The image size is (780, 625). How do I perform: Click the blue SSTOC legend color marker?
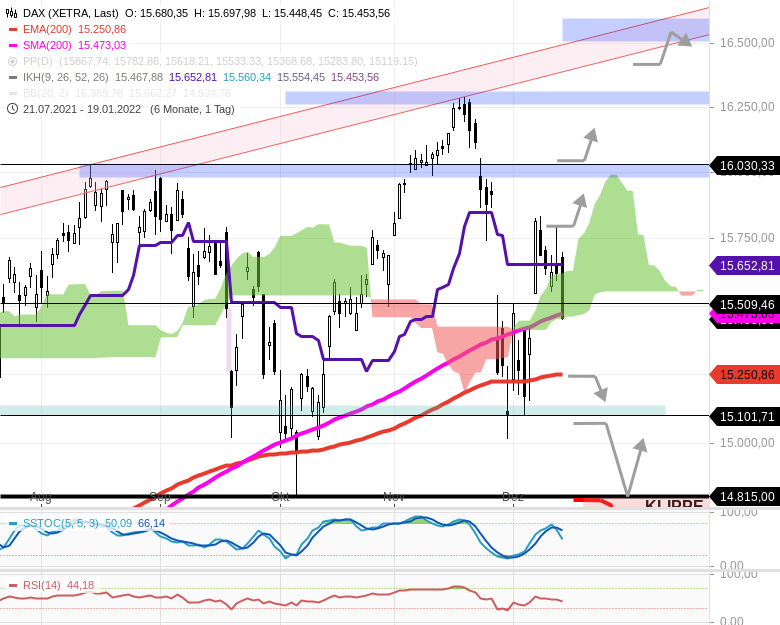pyautogui.click(x=13, y=523)
